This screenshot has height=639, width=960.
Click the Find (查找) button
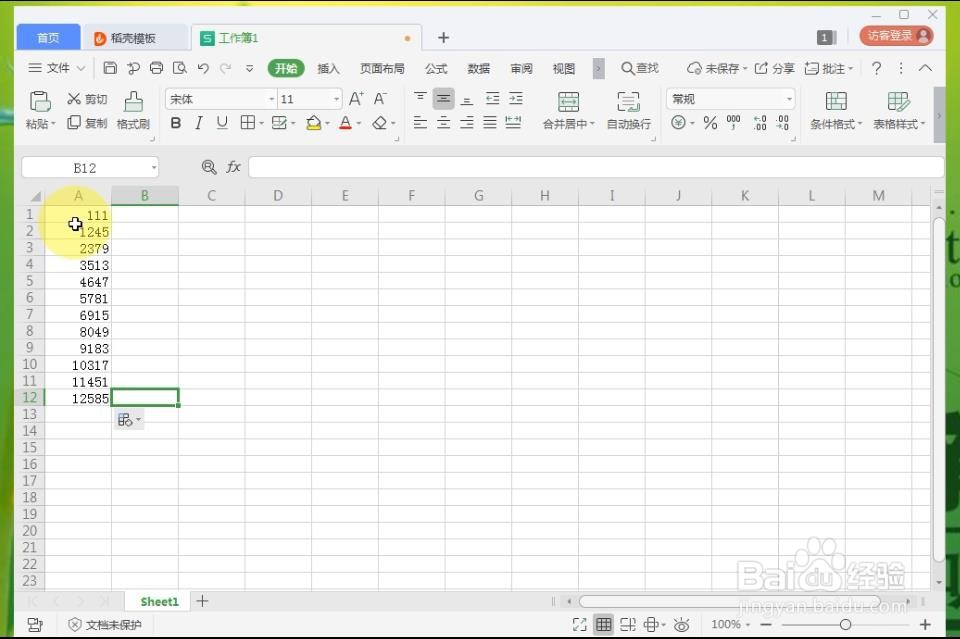tap(640, 68)
